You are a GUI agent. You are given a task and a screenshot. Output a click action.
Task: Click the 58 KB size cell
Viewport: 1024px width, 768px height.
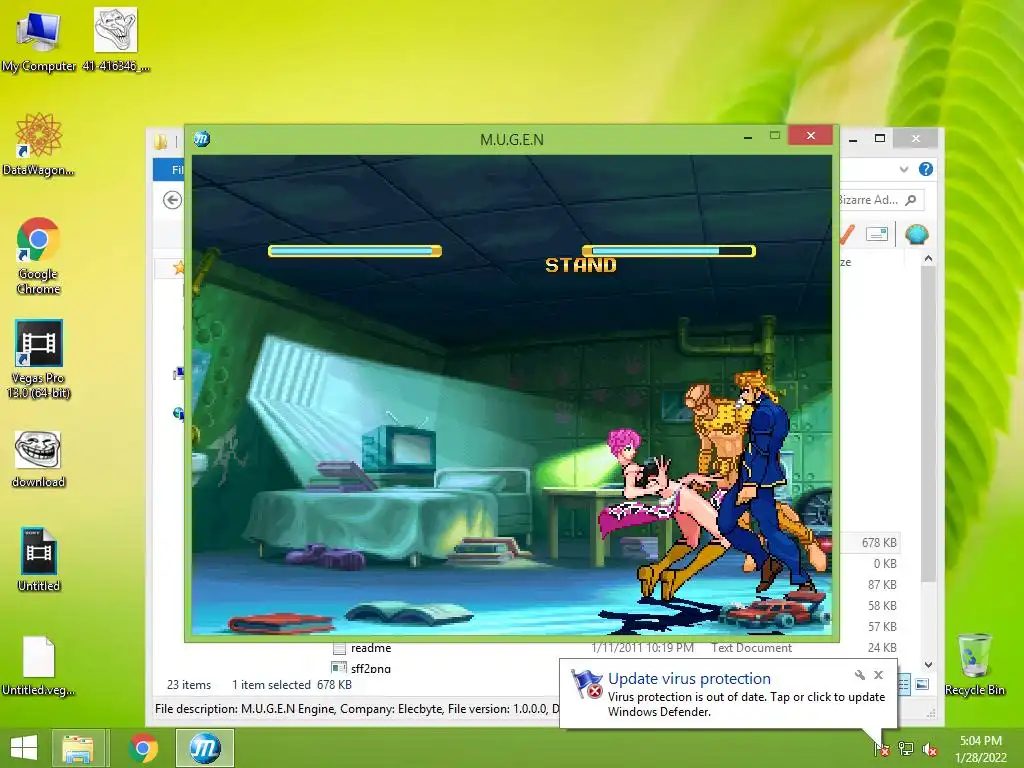pos(882,605)
